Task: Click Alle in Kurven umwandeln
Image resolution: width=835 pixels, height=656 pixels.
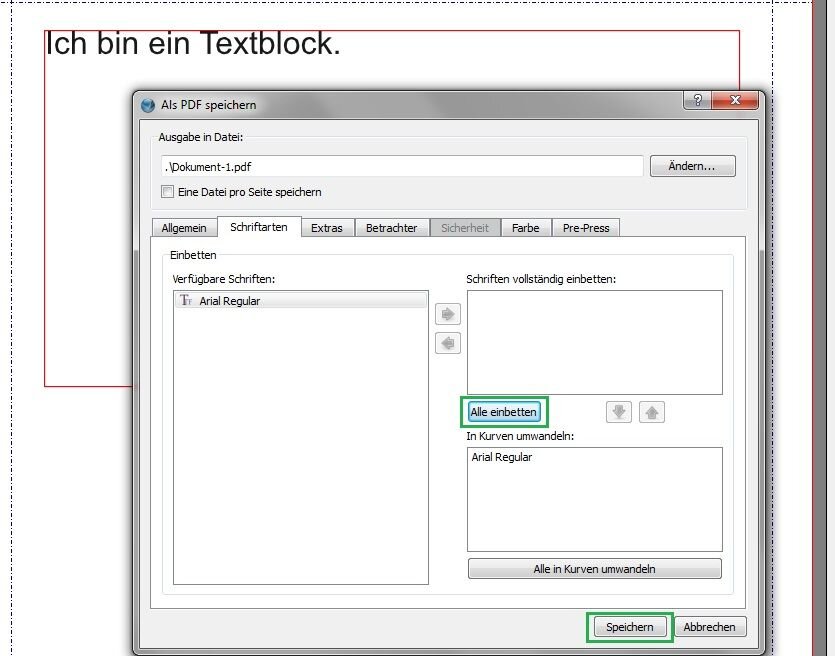Action: 594,569
